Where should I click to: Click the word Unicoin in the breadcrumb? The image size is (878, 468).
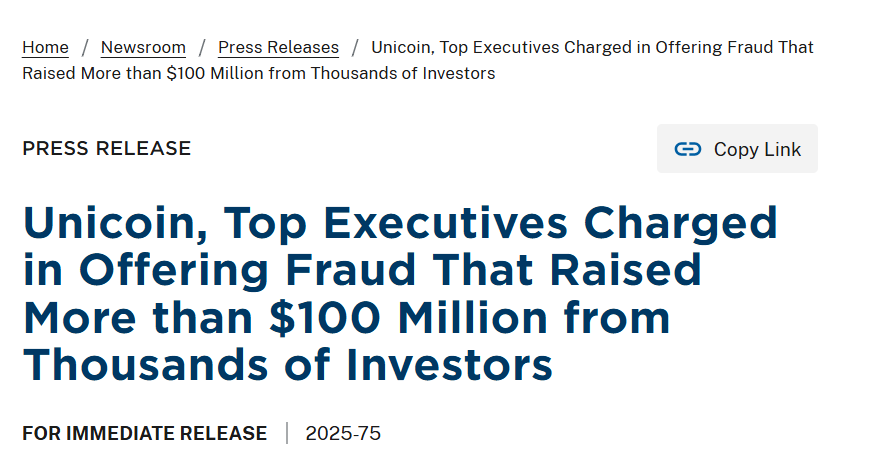point(400,47)
